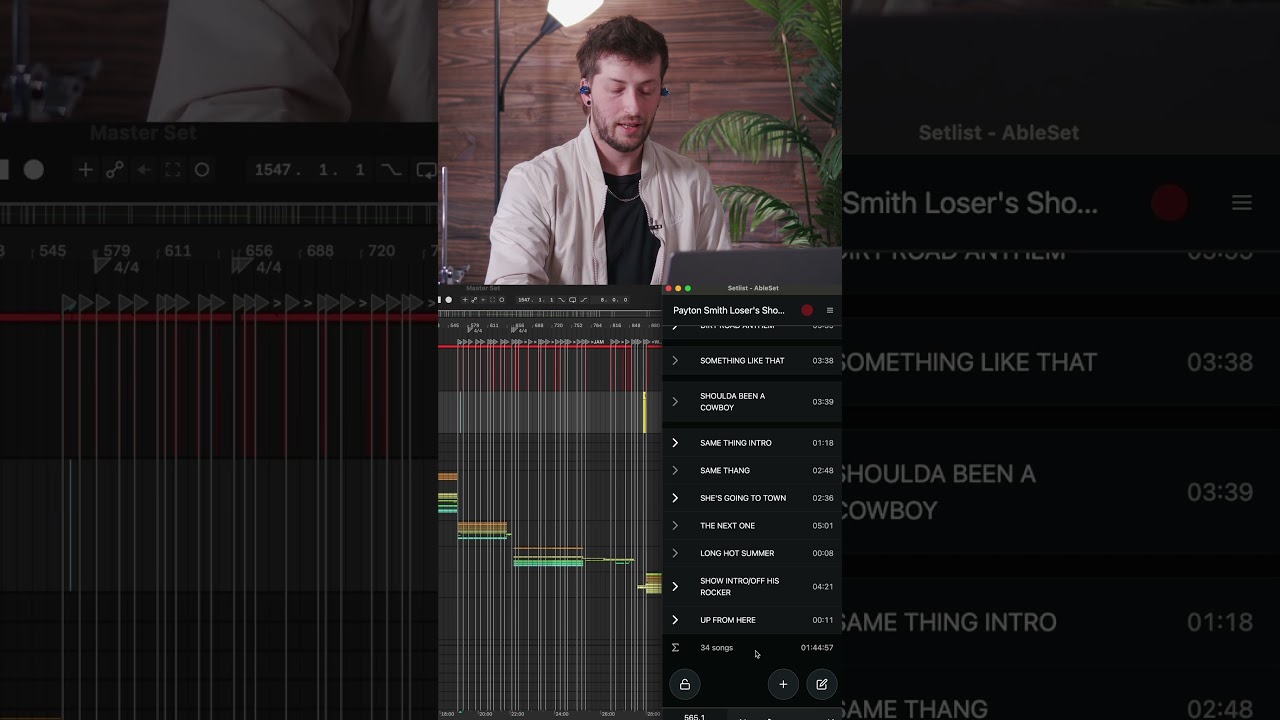Expand the SAME THING INTRO chevron
Screen dimensions: 1280x720
coord(675,443)
